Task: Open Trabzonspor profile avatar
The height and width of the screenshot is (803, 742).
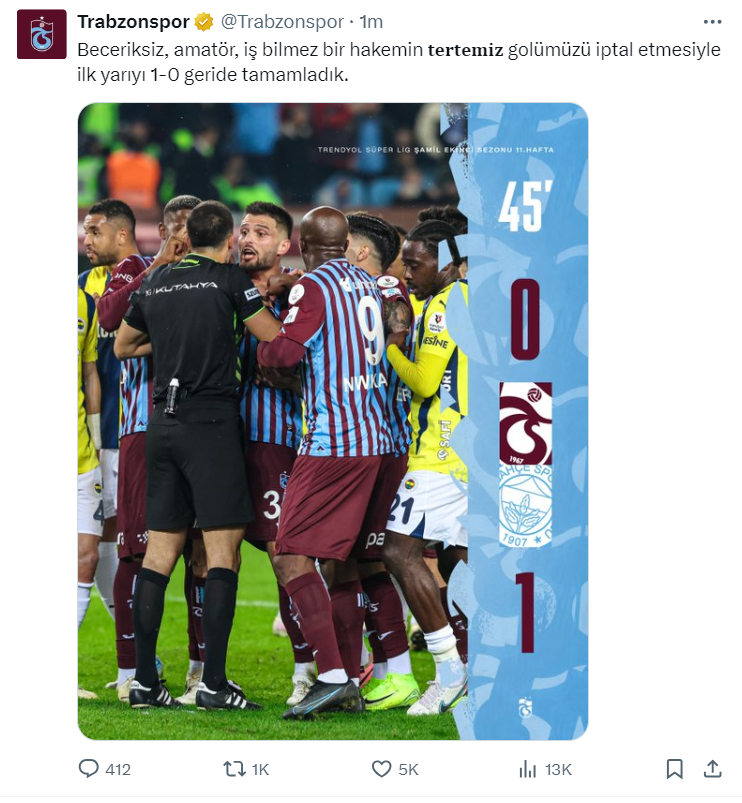Action: click(41, 34)
